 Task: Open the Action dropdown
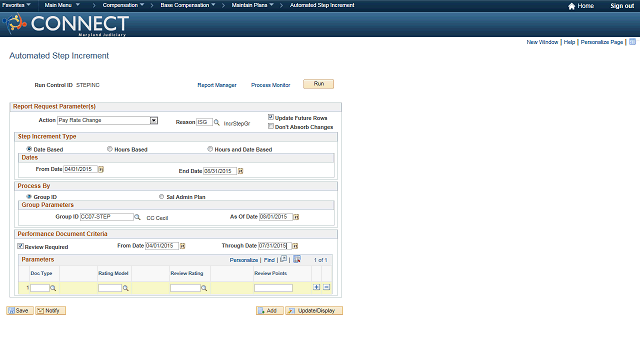(x=154, y=120)
